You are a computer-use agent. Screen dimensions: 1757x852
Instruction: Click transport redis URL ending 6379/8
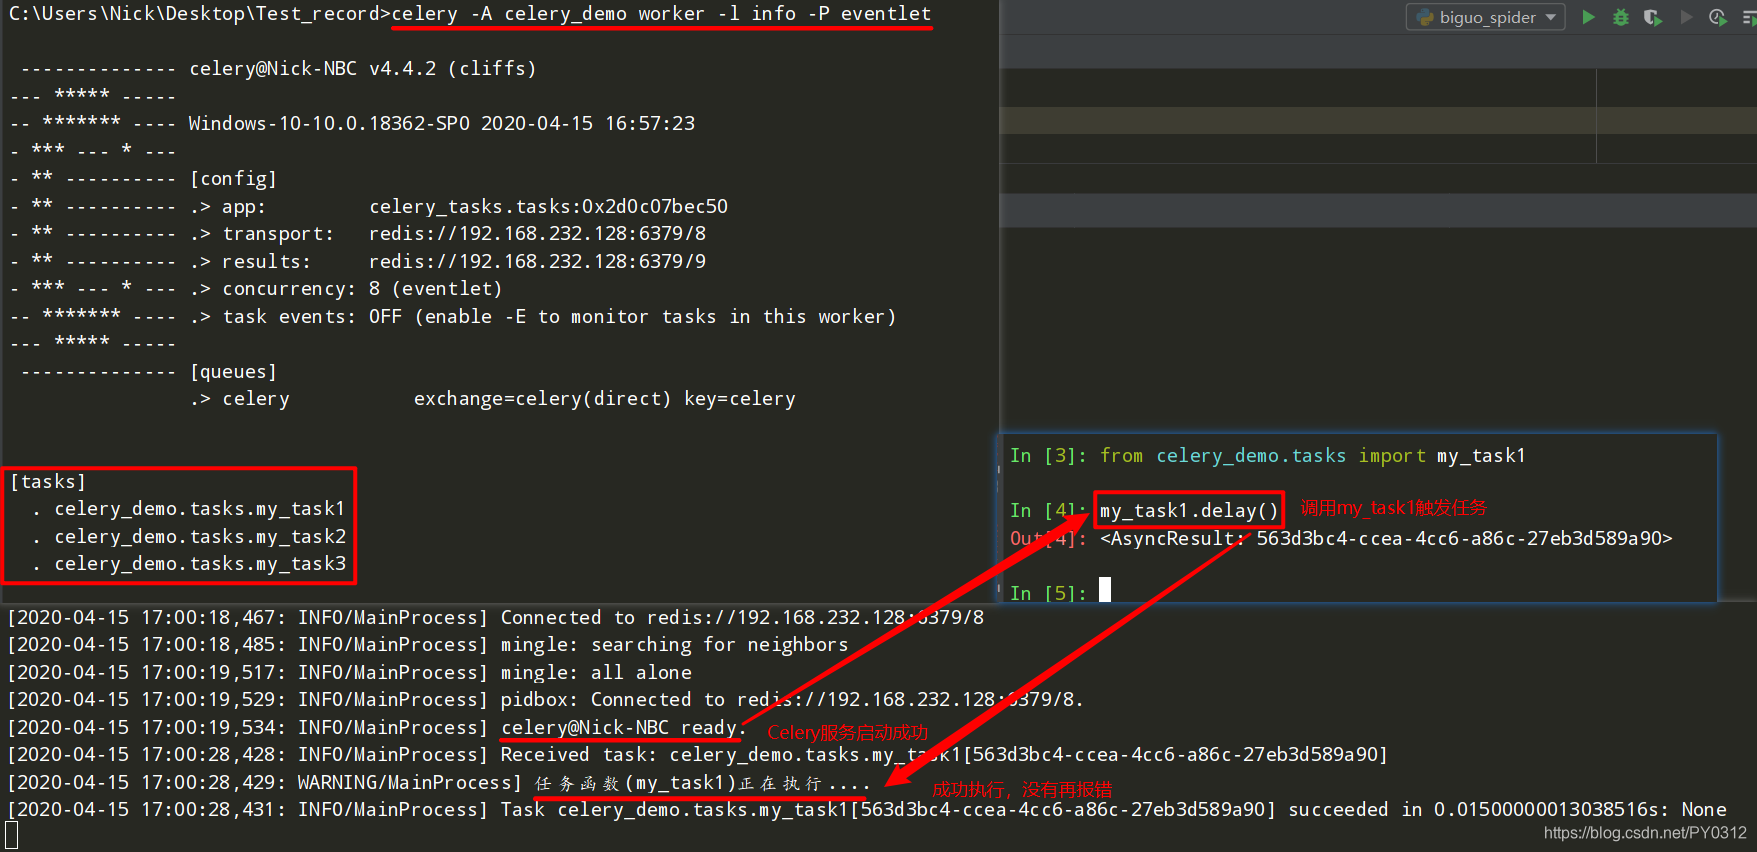pos(537,234)
